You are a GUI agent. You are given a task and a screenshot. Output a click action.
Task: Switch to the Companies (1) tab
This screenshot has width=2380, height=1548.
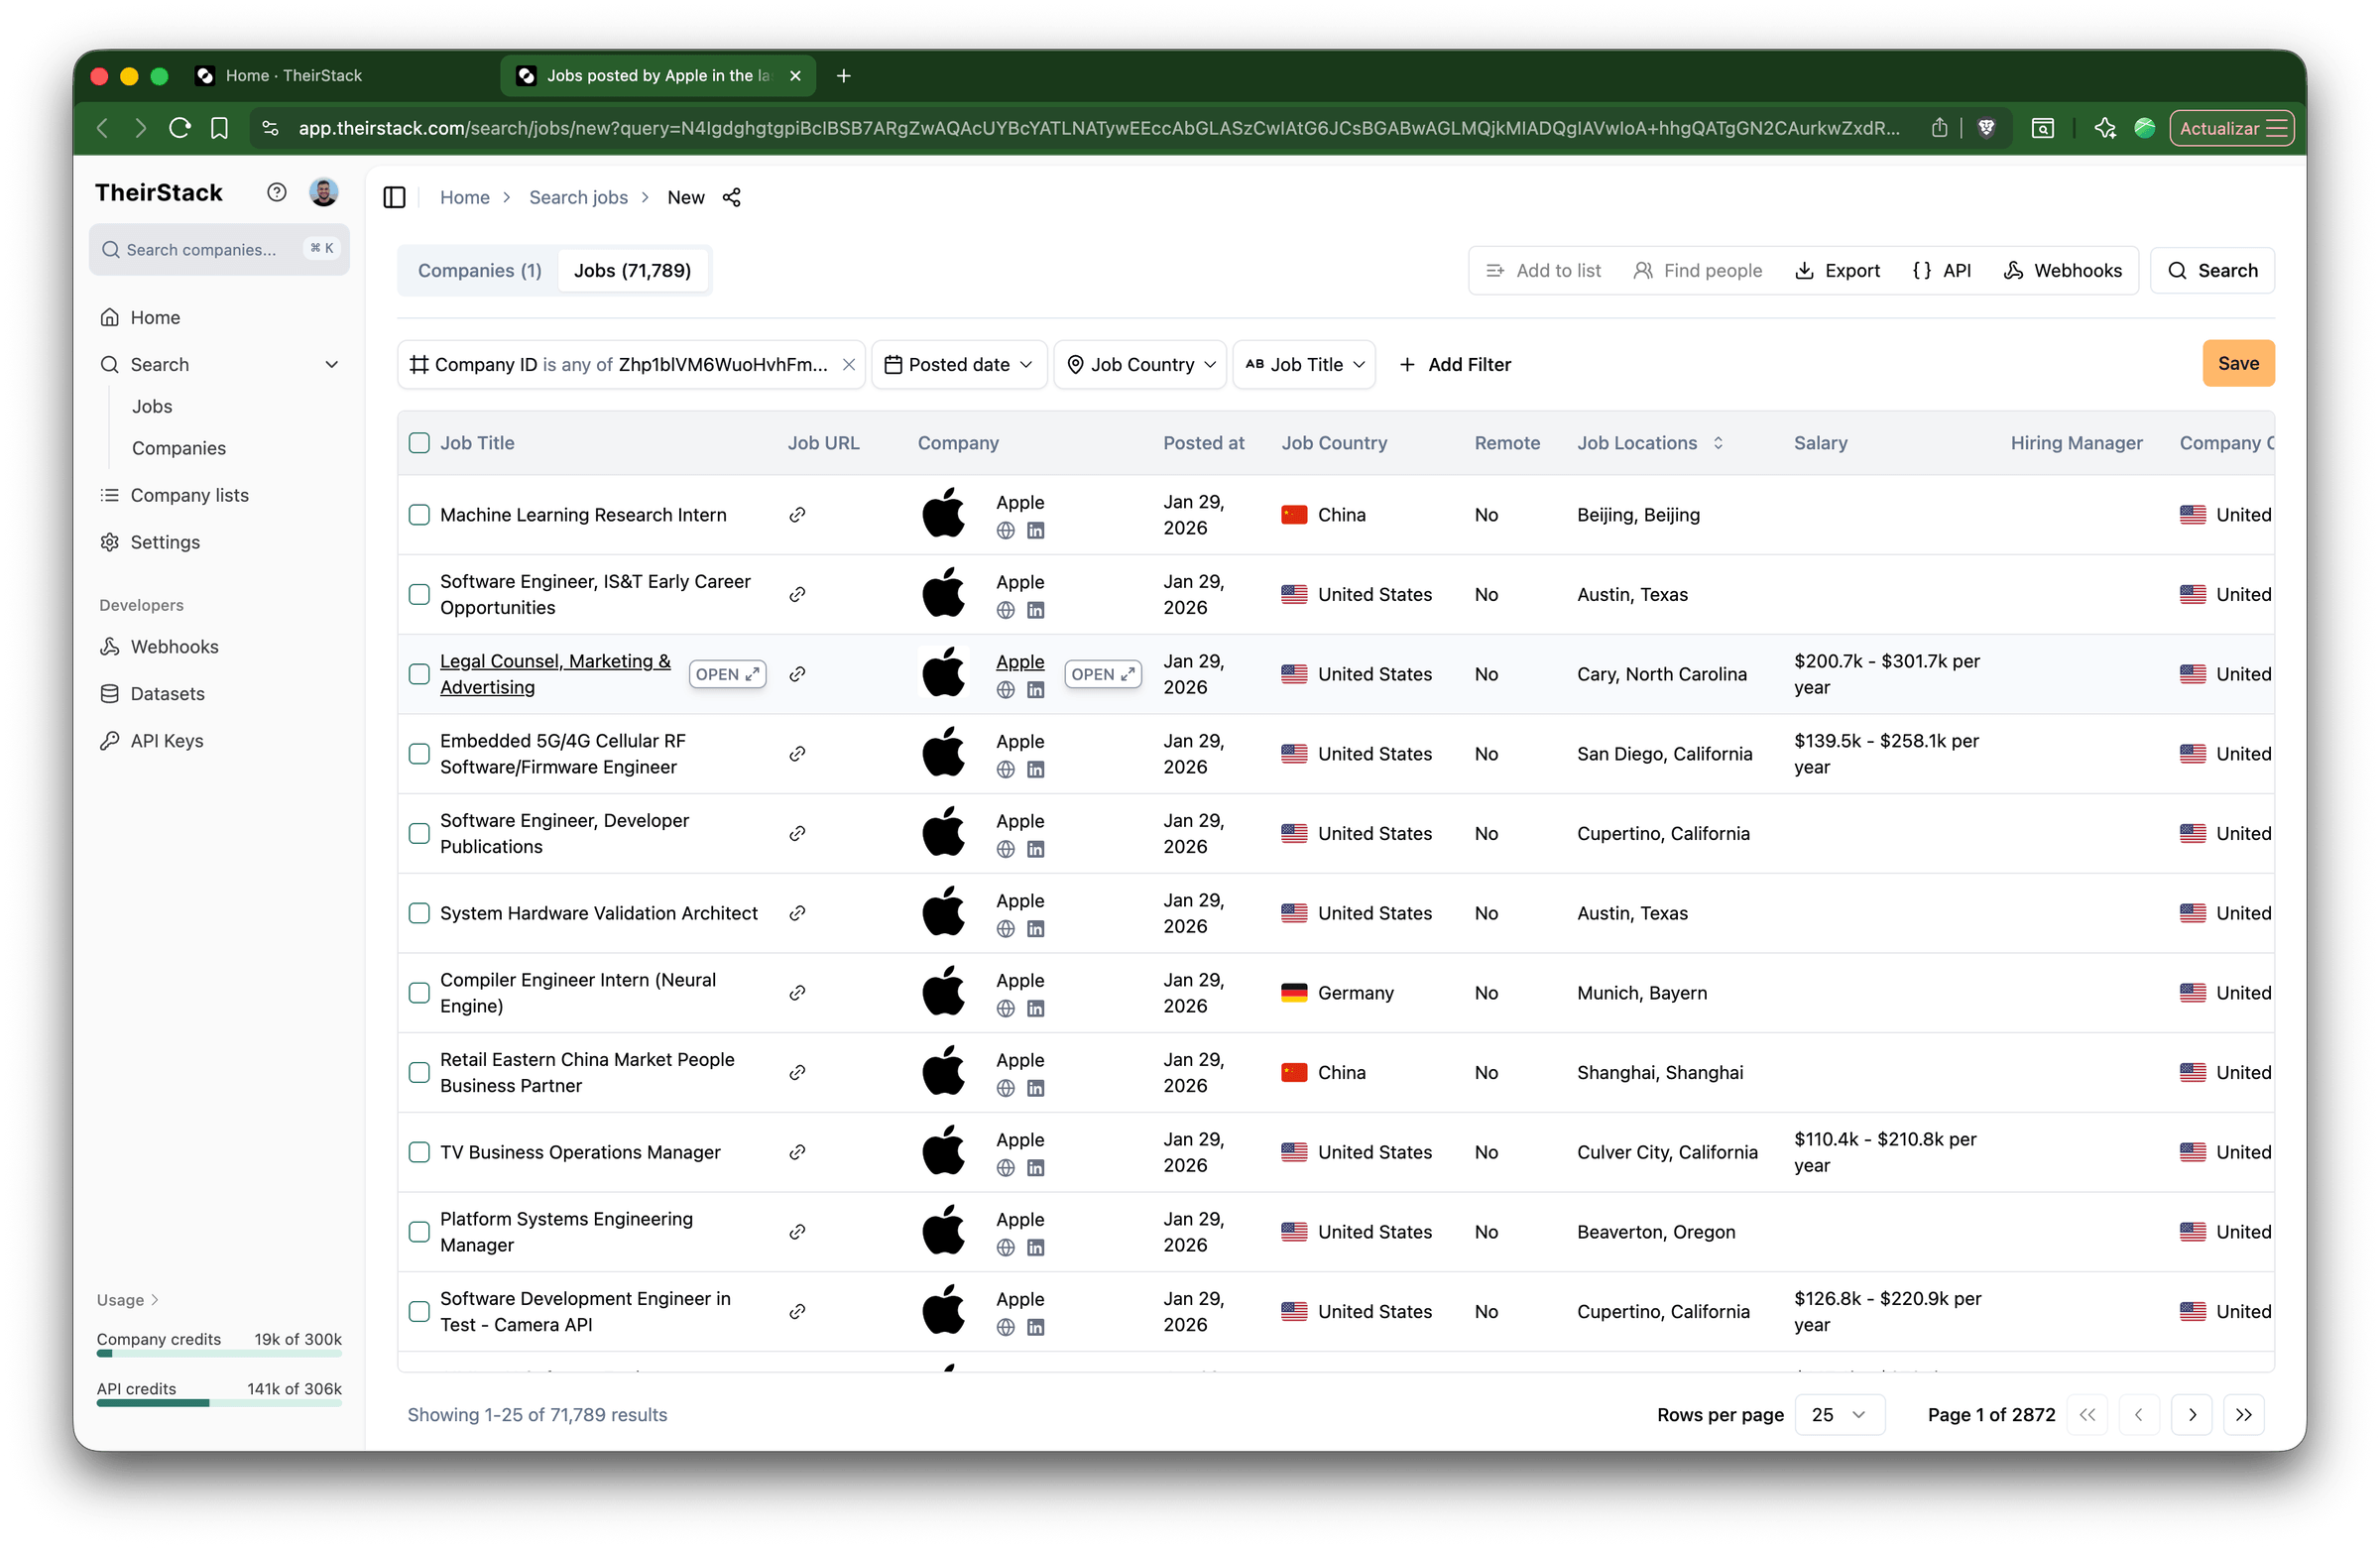[479, 271]
